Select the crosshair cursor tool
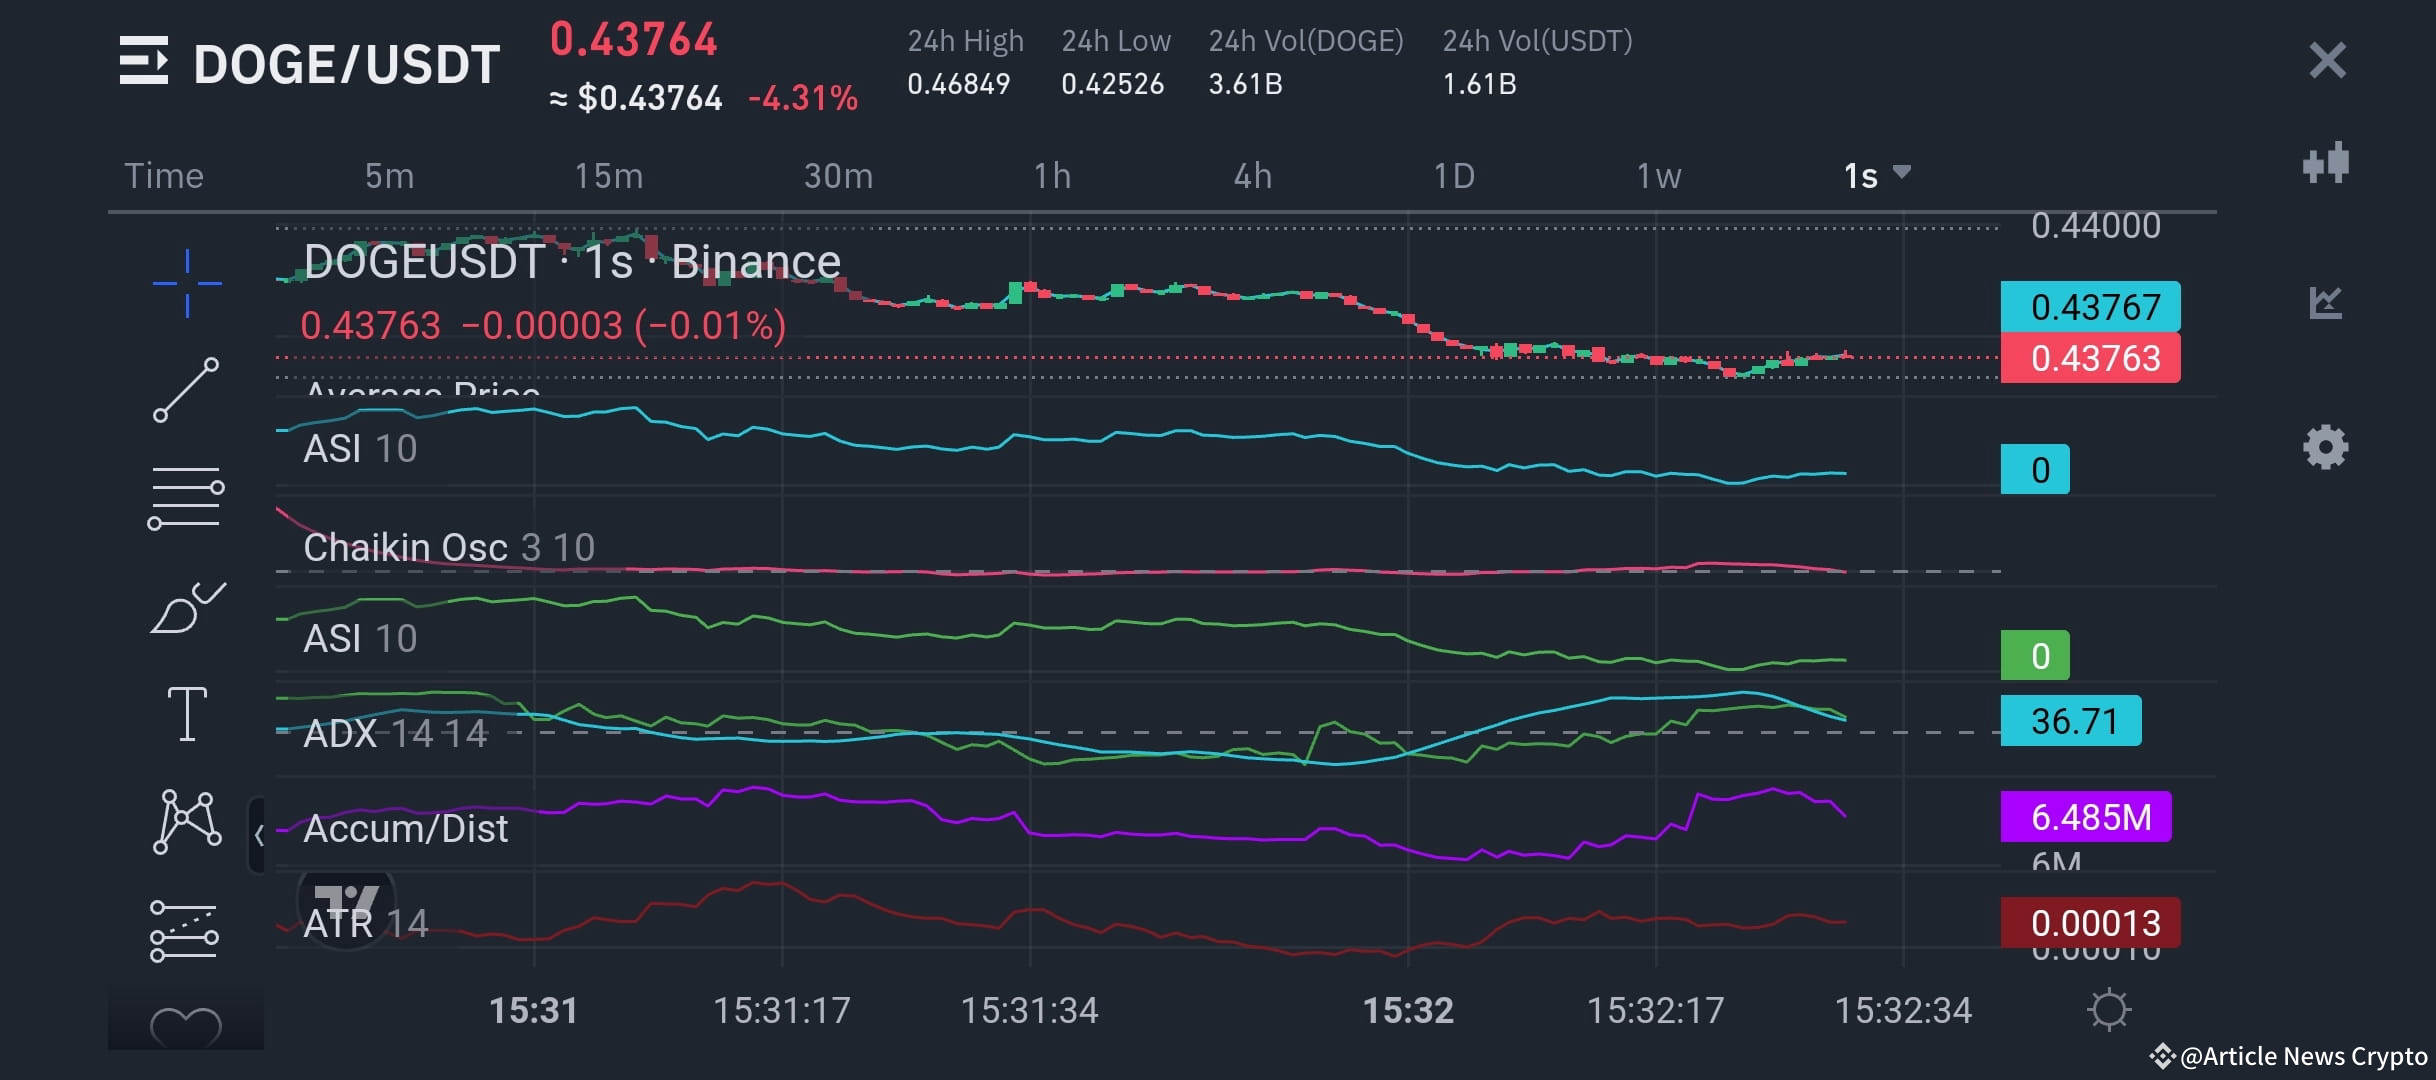 pyautogui.click(x=186, y=283)
